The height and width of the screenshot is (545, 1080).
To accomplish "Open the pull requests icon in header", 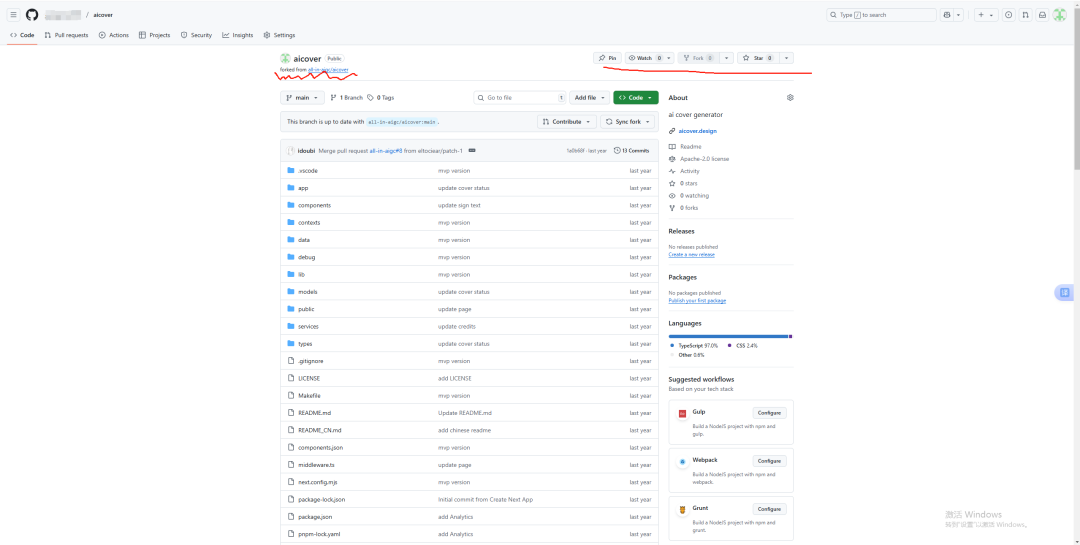I will tap(1025, 15).
